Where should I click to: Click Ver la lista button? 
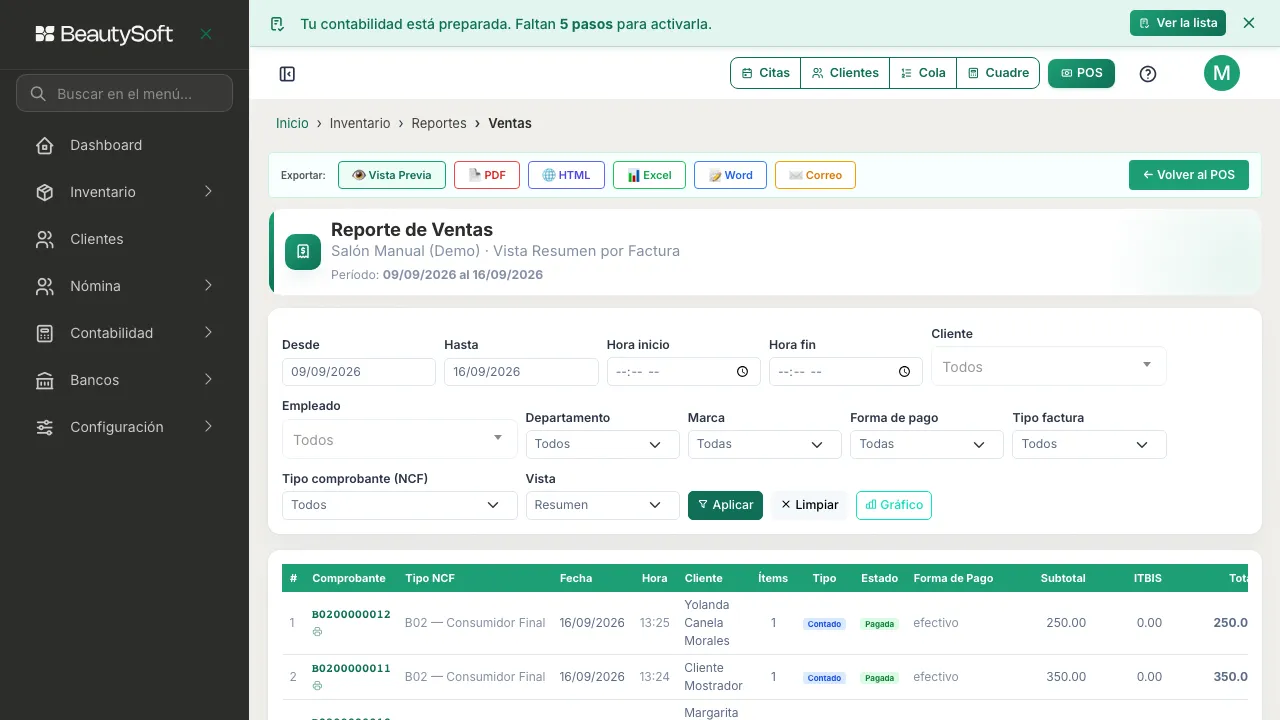[x=1178, y=23]
